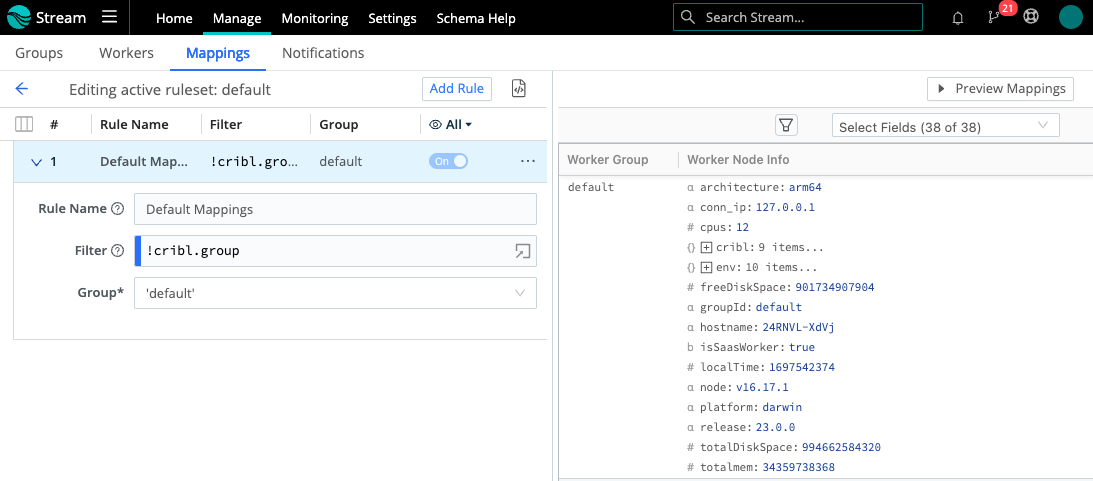The height and width of the screenshot is (481, 1093).
Task: Open the Select Fields dropdown
Action: [945, 127]
